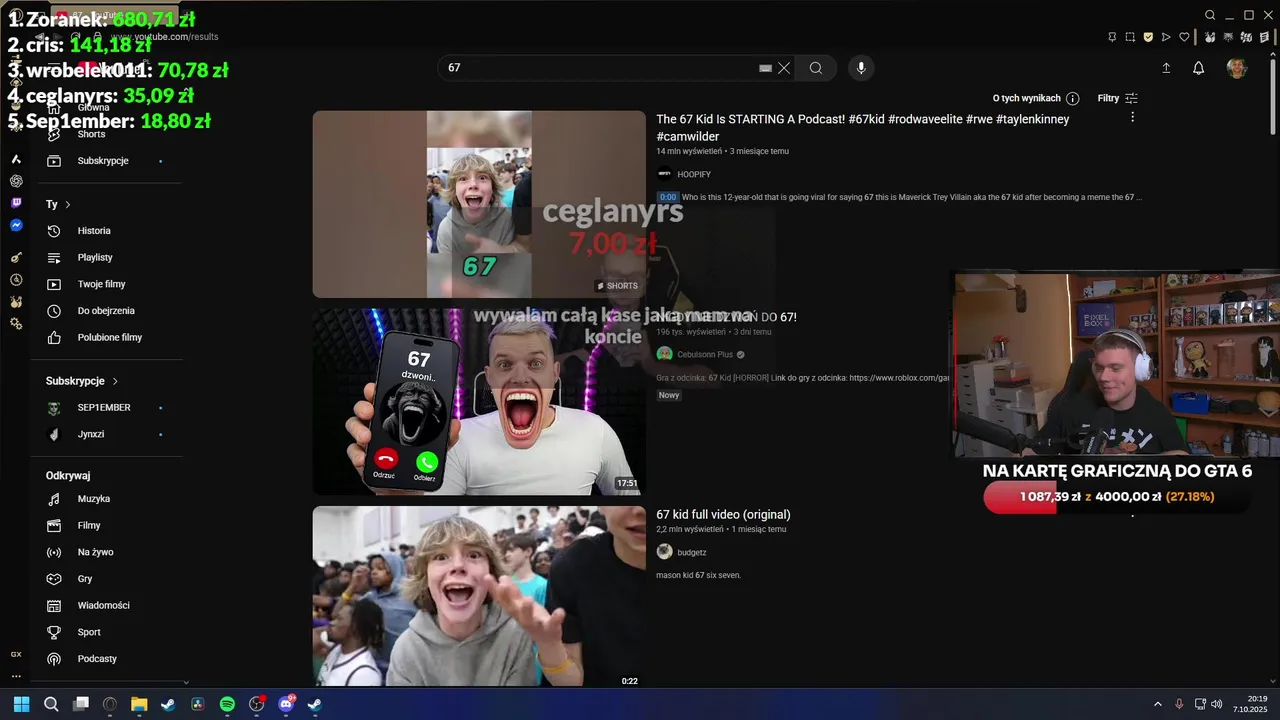The image size is (1280, 720).
Task: Open YouTube notifications bell
Action: 1198,68
